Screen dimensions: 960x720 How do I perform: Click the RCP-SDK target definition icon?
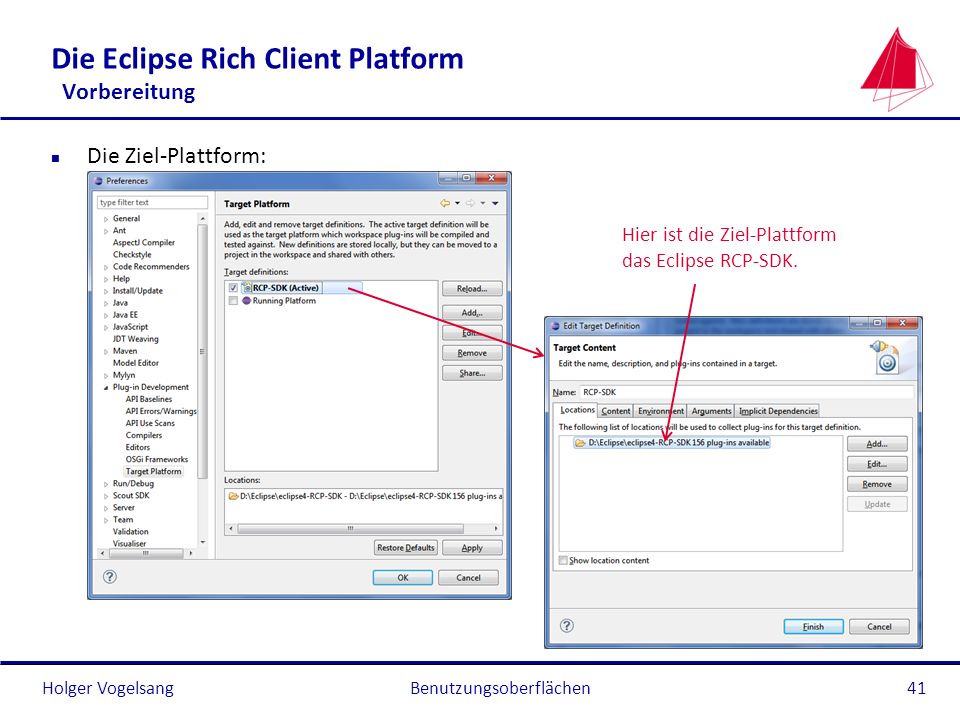246,288
